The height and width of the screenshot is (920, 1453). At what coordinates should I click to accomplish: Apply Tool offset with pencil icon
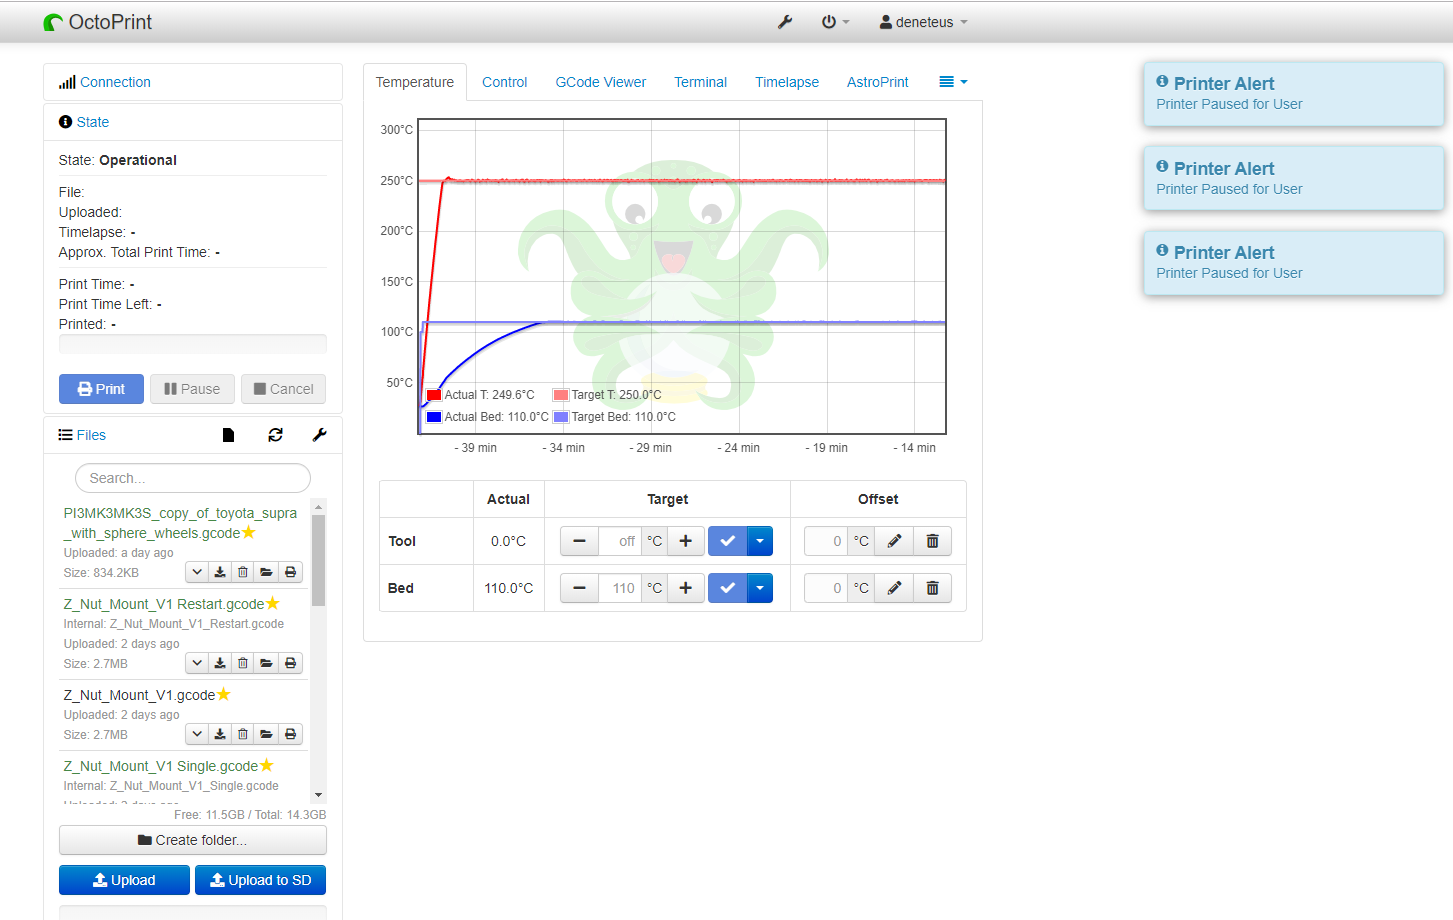click(894, 541)
